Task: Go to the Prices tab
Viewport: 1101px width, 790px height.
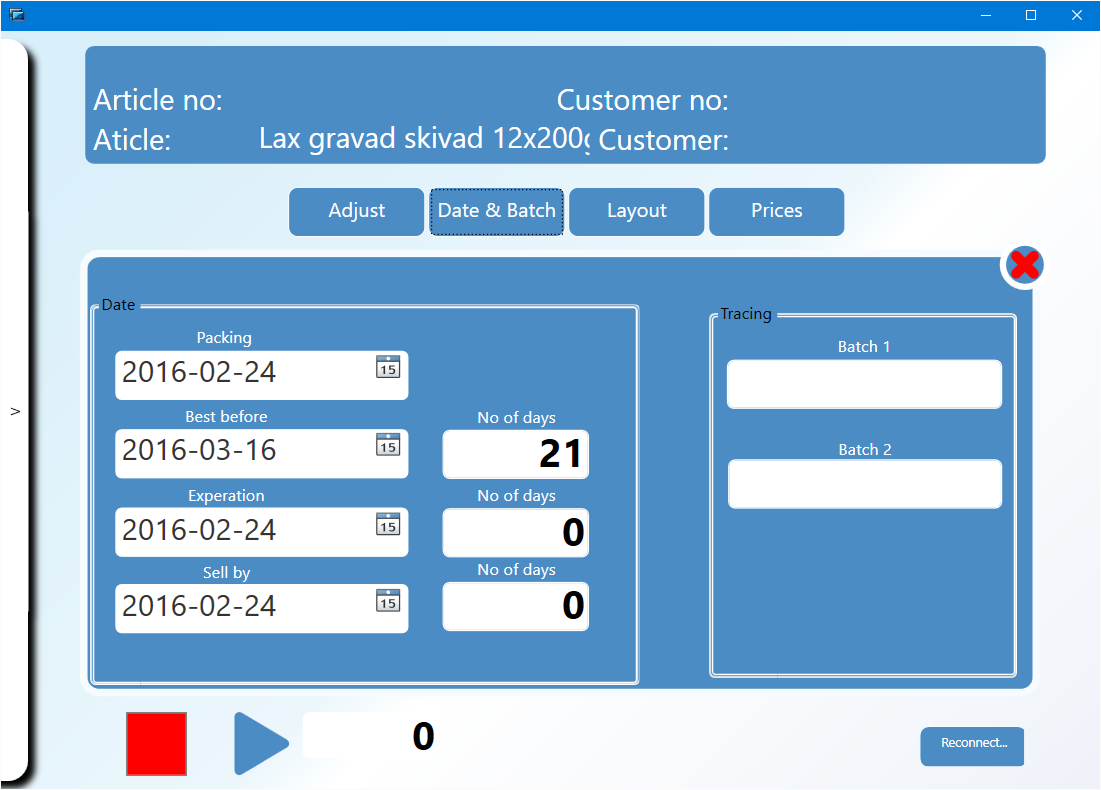Action: coord(777,211)
